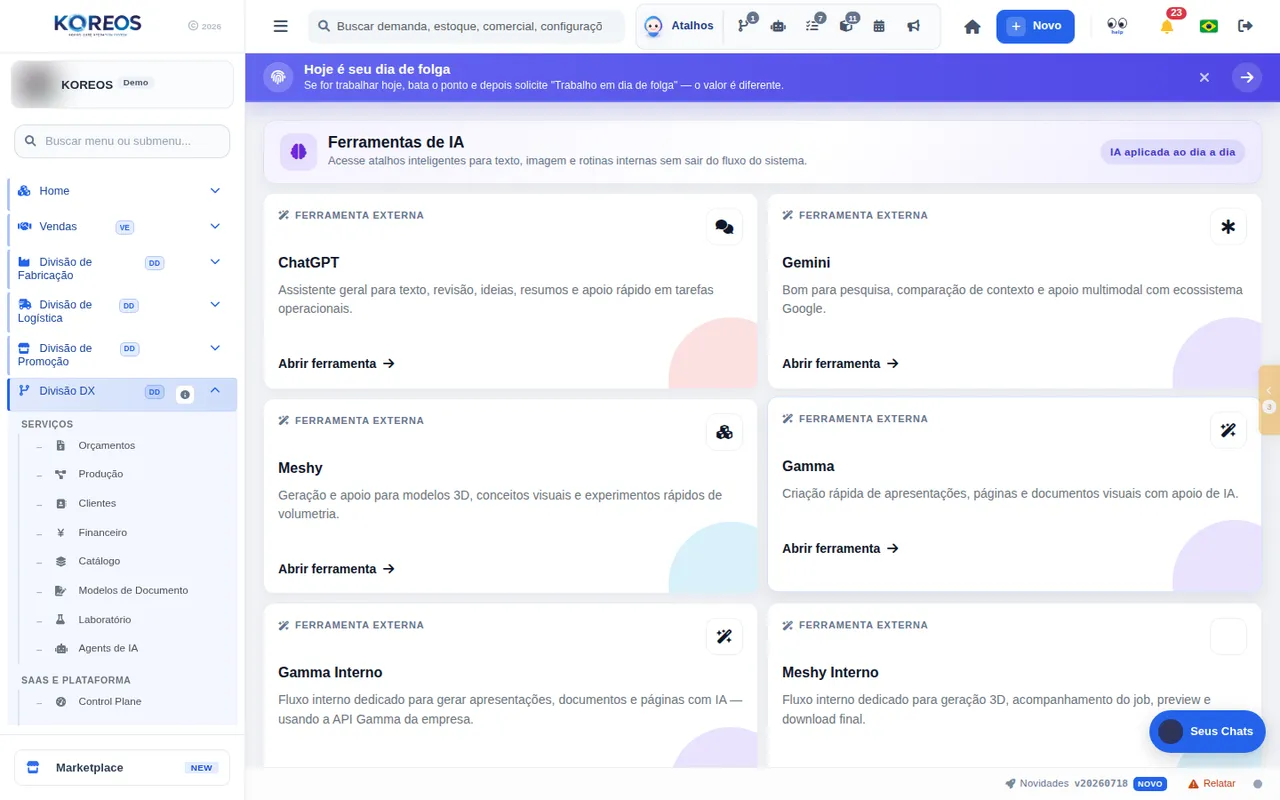Open the box icon with badge 11

(846, 26)
